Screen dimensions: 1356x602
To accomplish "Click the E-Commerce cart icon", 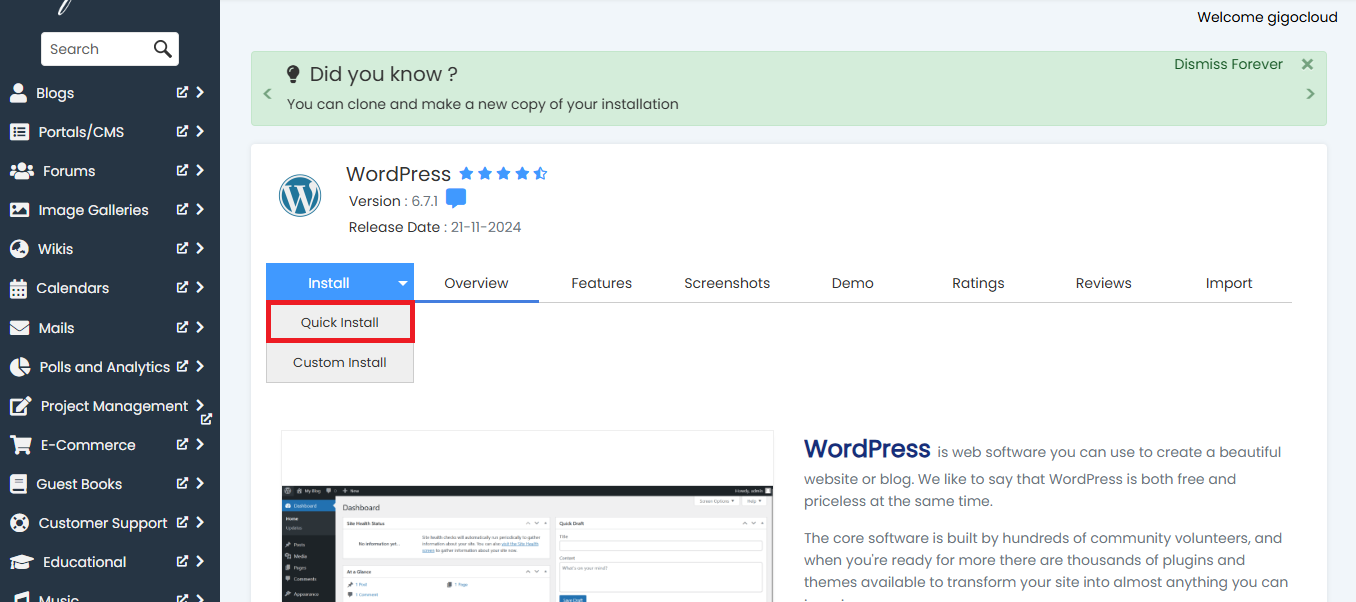I will [x=20, y=445].
